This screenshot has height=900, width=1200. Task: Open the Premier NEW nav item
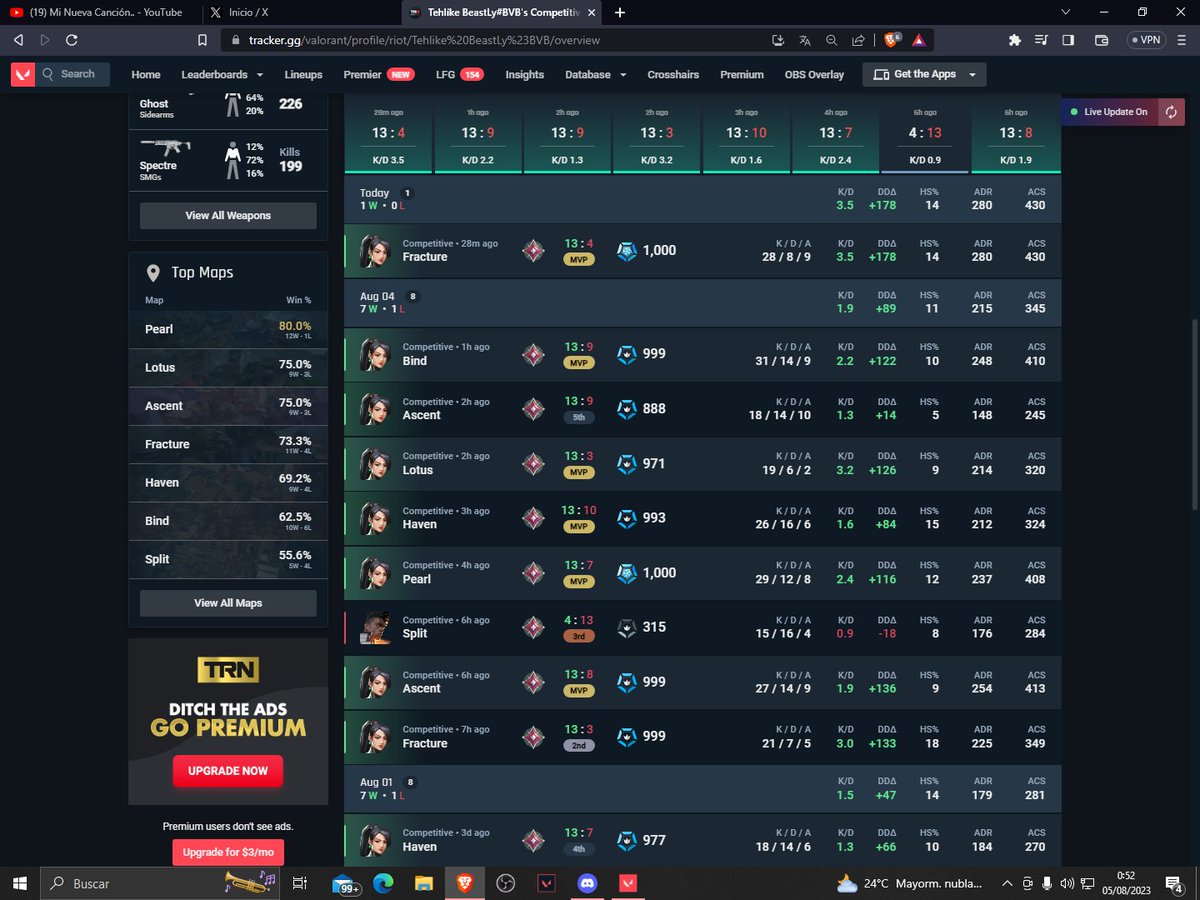tap(379, 75)
